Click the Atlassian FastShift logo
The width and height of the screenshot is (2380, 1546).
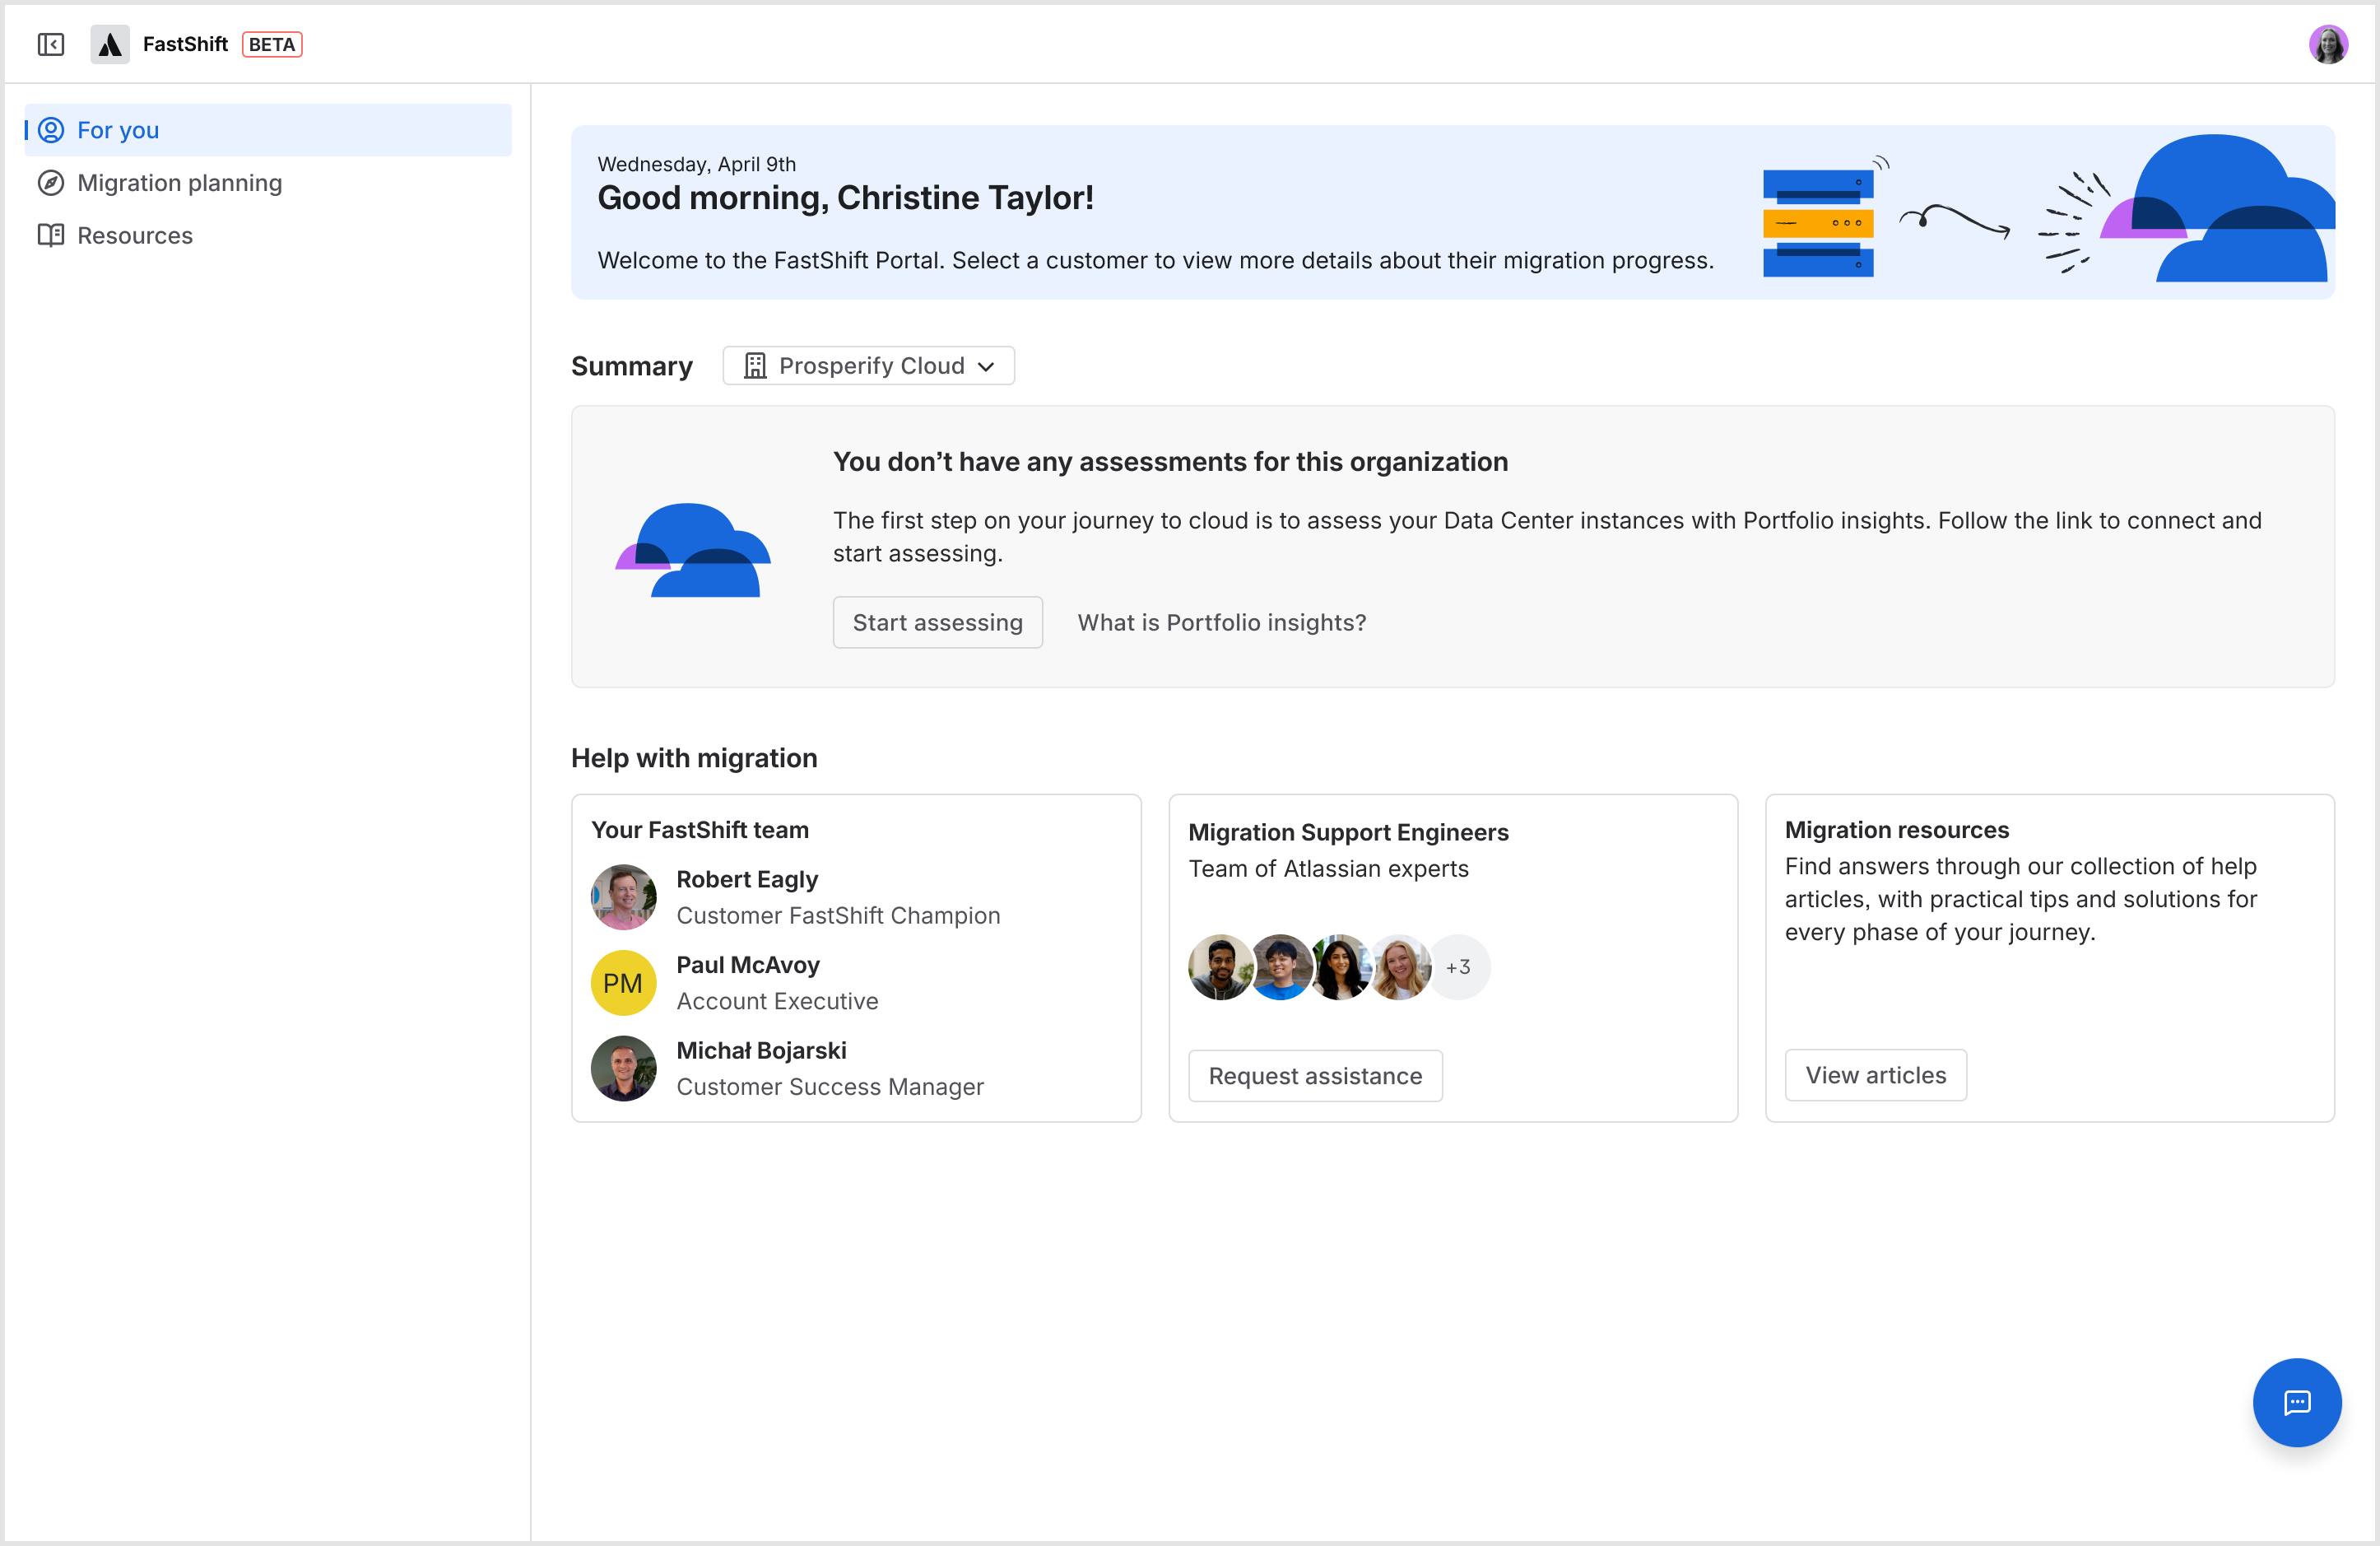tap(110, 43)
